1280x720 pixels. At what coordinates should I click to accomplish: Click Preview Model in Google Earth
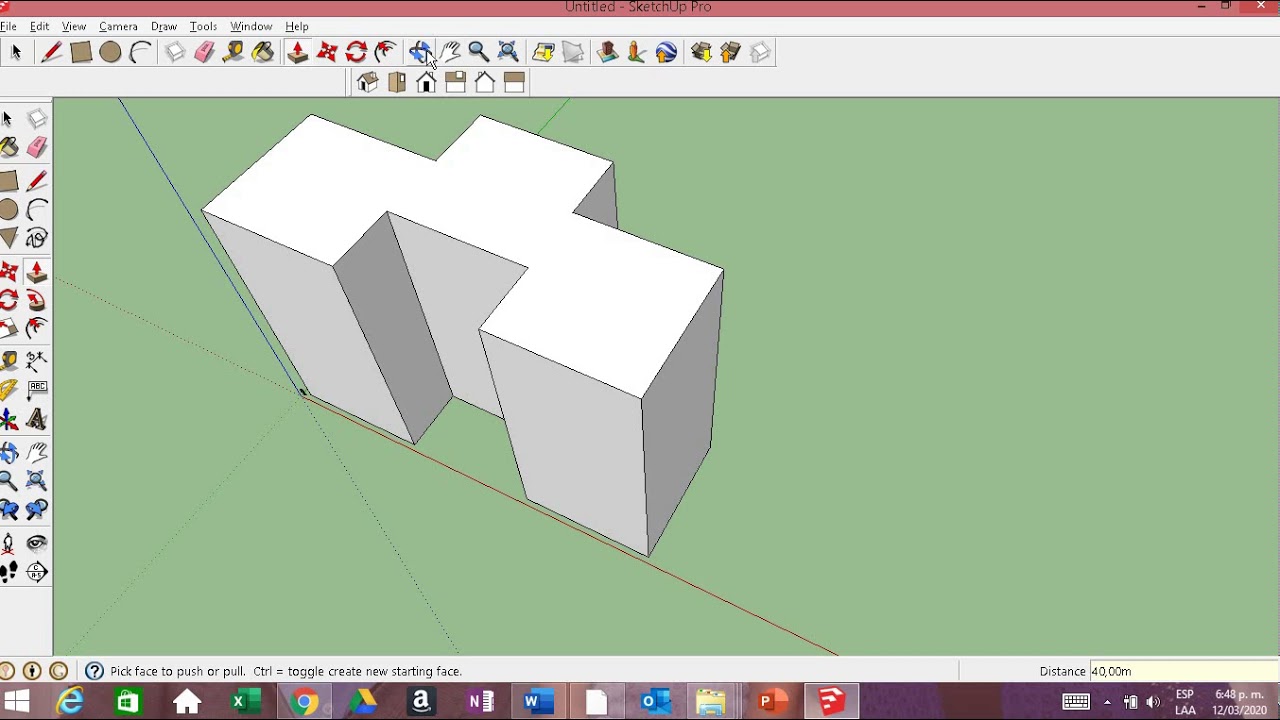tap(666, 52)
